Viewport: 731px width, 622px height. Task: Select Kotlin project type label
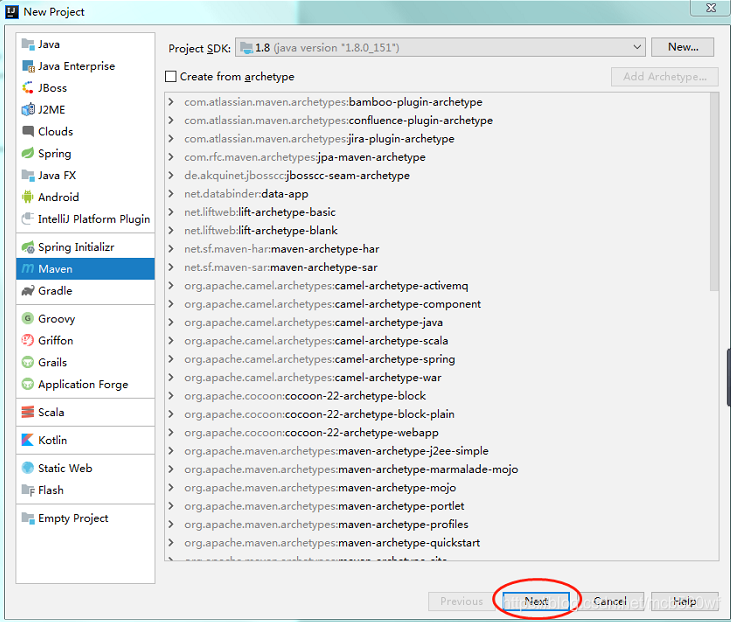pyautogui.click(x=53, y=440)
